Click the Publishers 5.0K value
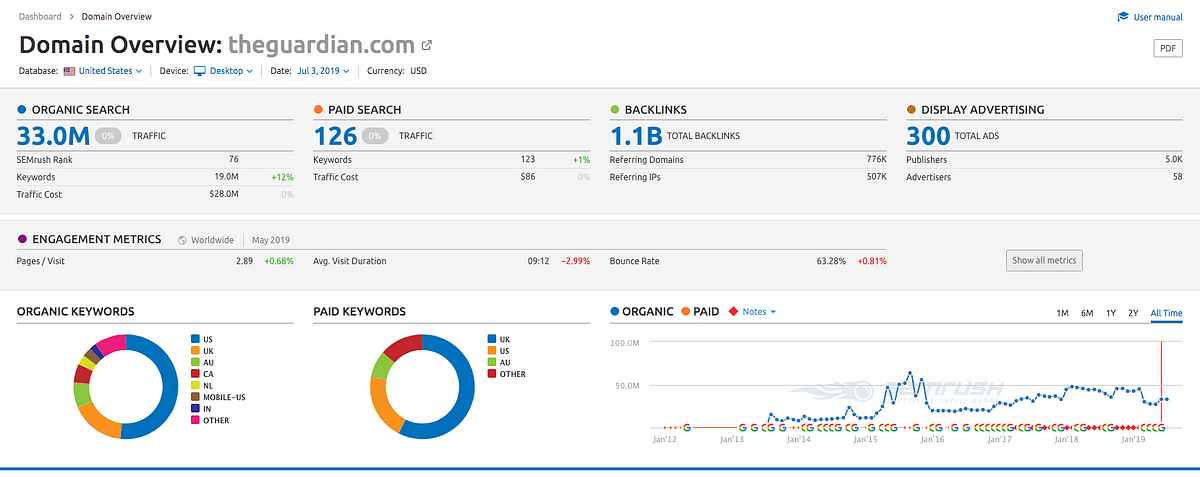Image resolution: width=1200 pixels, height=477 pixels. point(1174,159)
